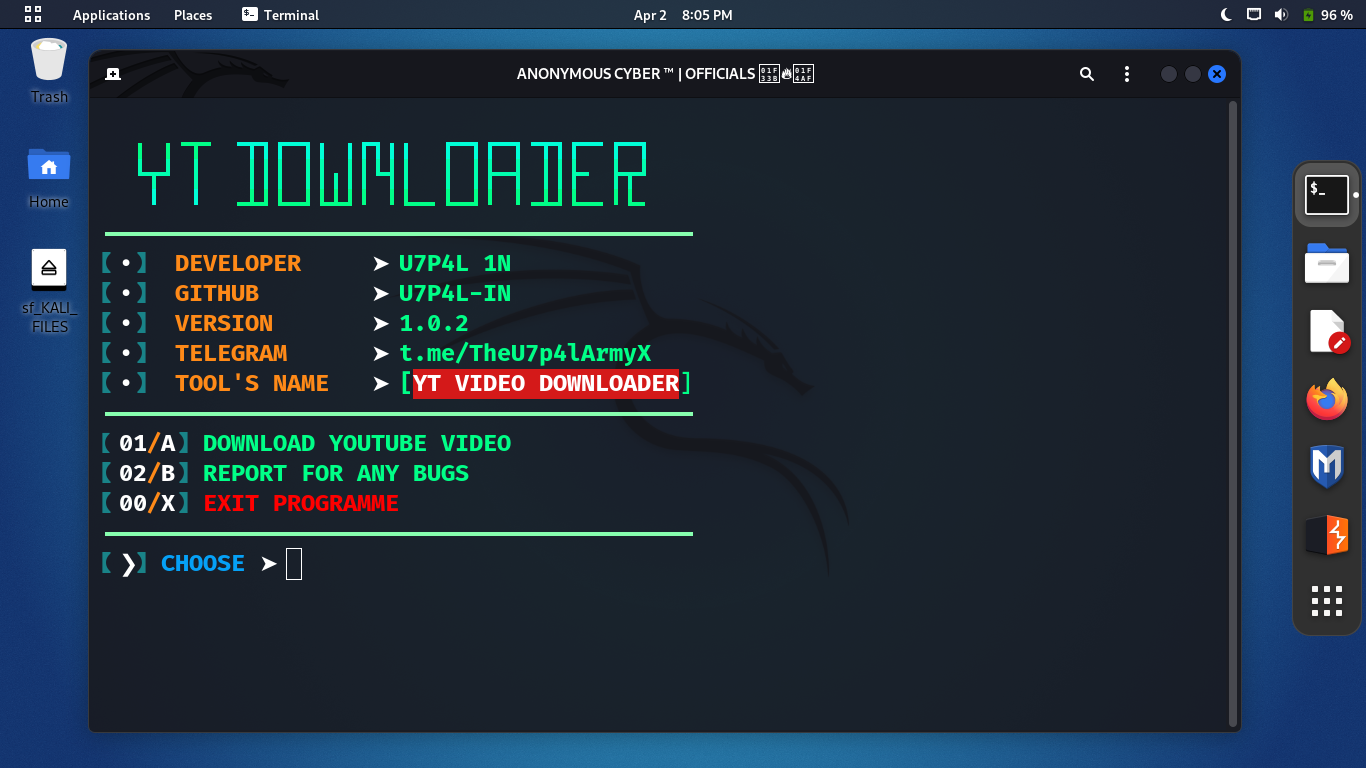This screenshot has width=1366, height=768.
Task: Click the t.me/TheU7p4lArmyX telegram text
Action: 525,354
